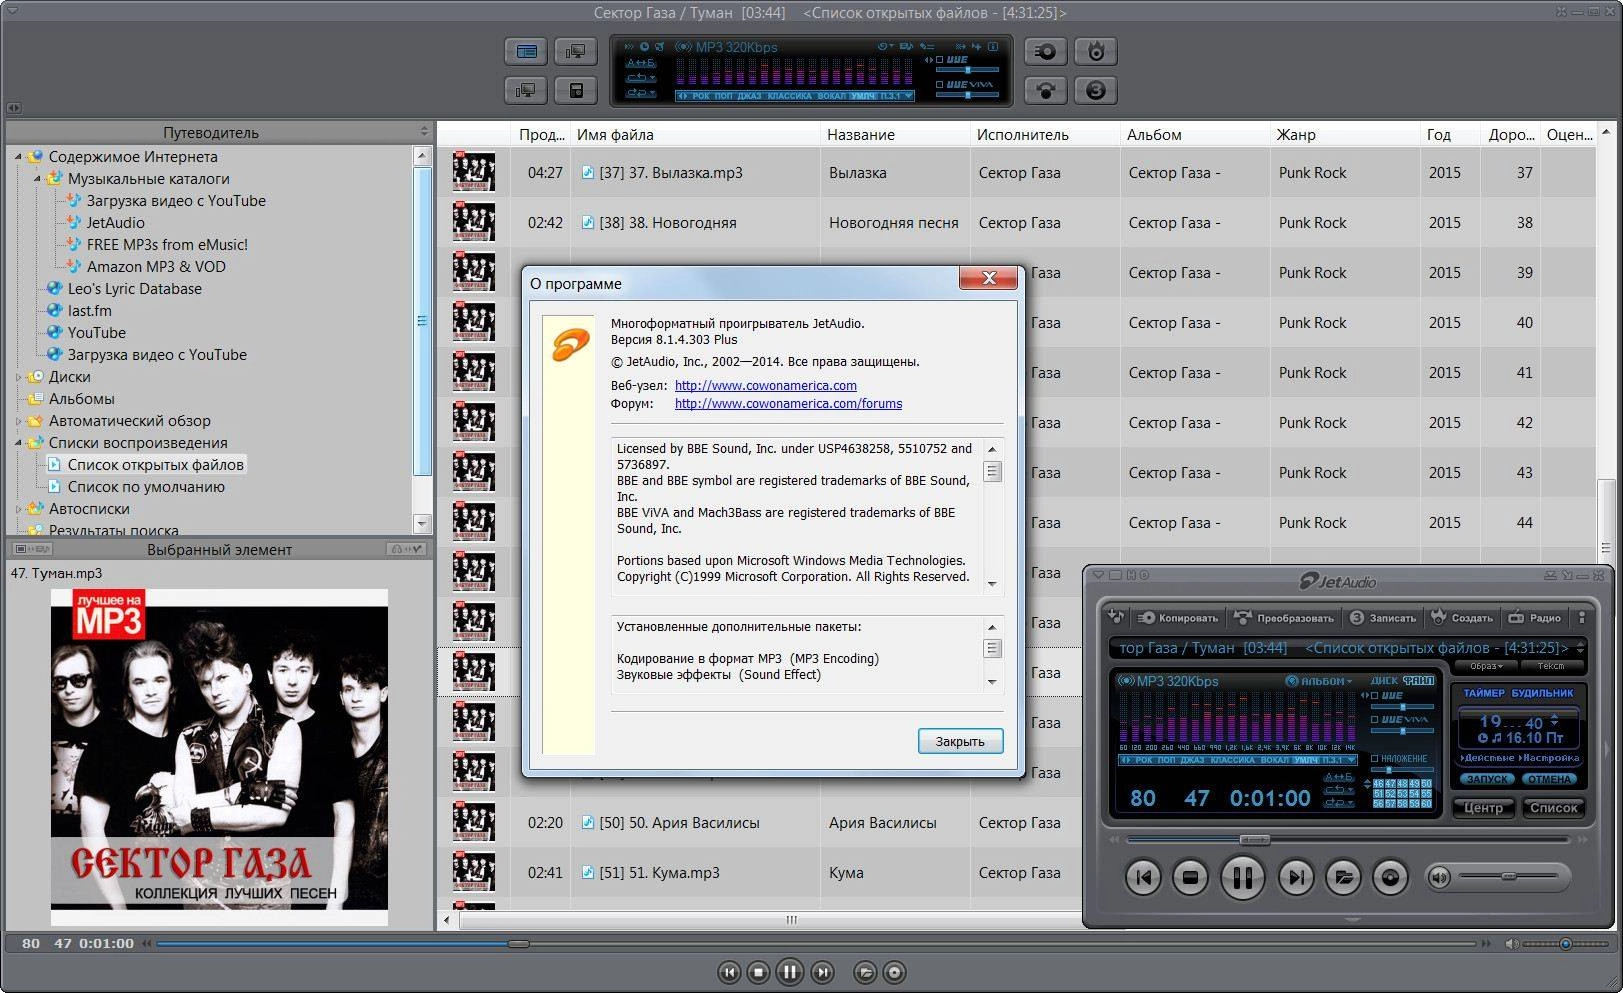
Task: Sort by Имя файла column header
Action: pos(696,134)
